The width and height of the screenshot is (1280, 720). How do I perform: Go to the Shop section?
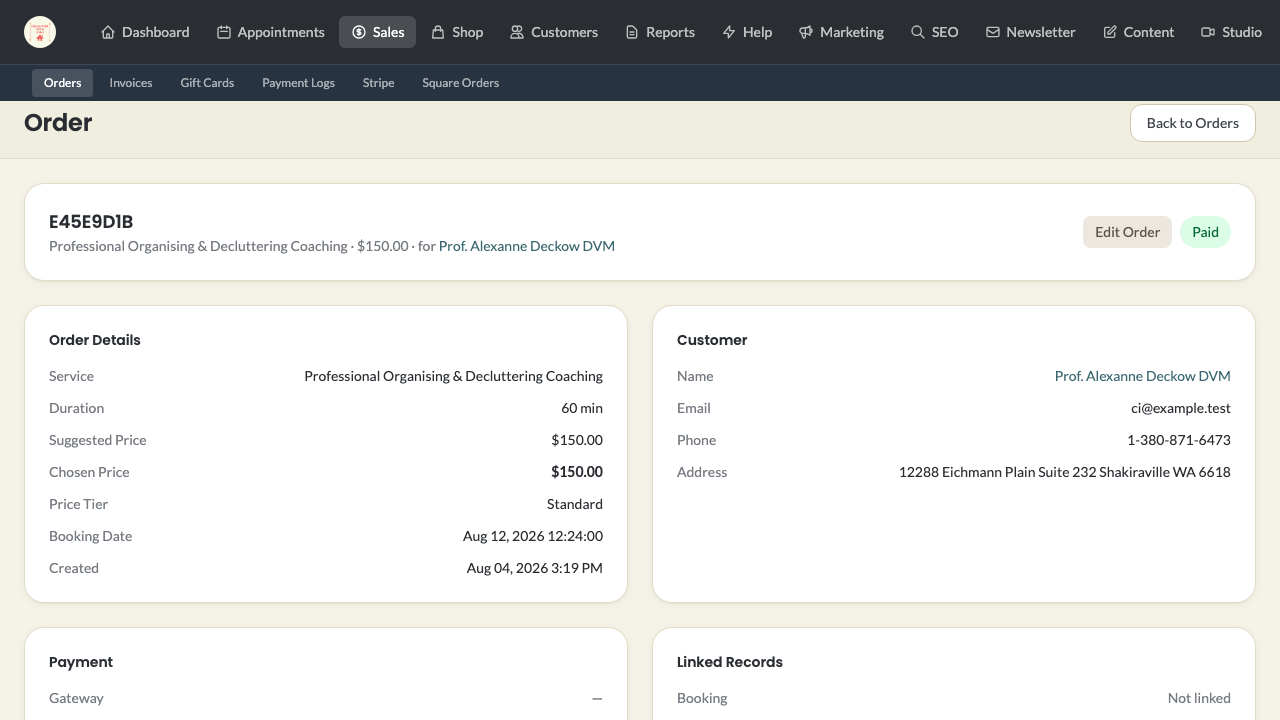pyautogui.click(x=457, y=32)
